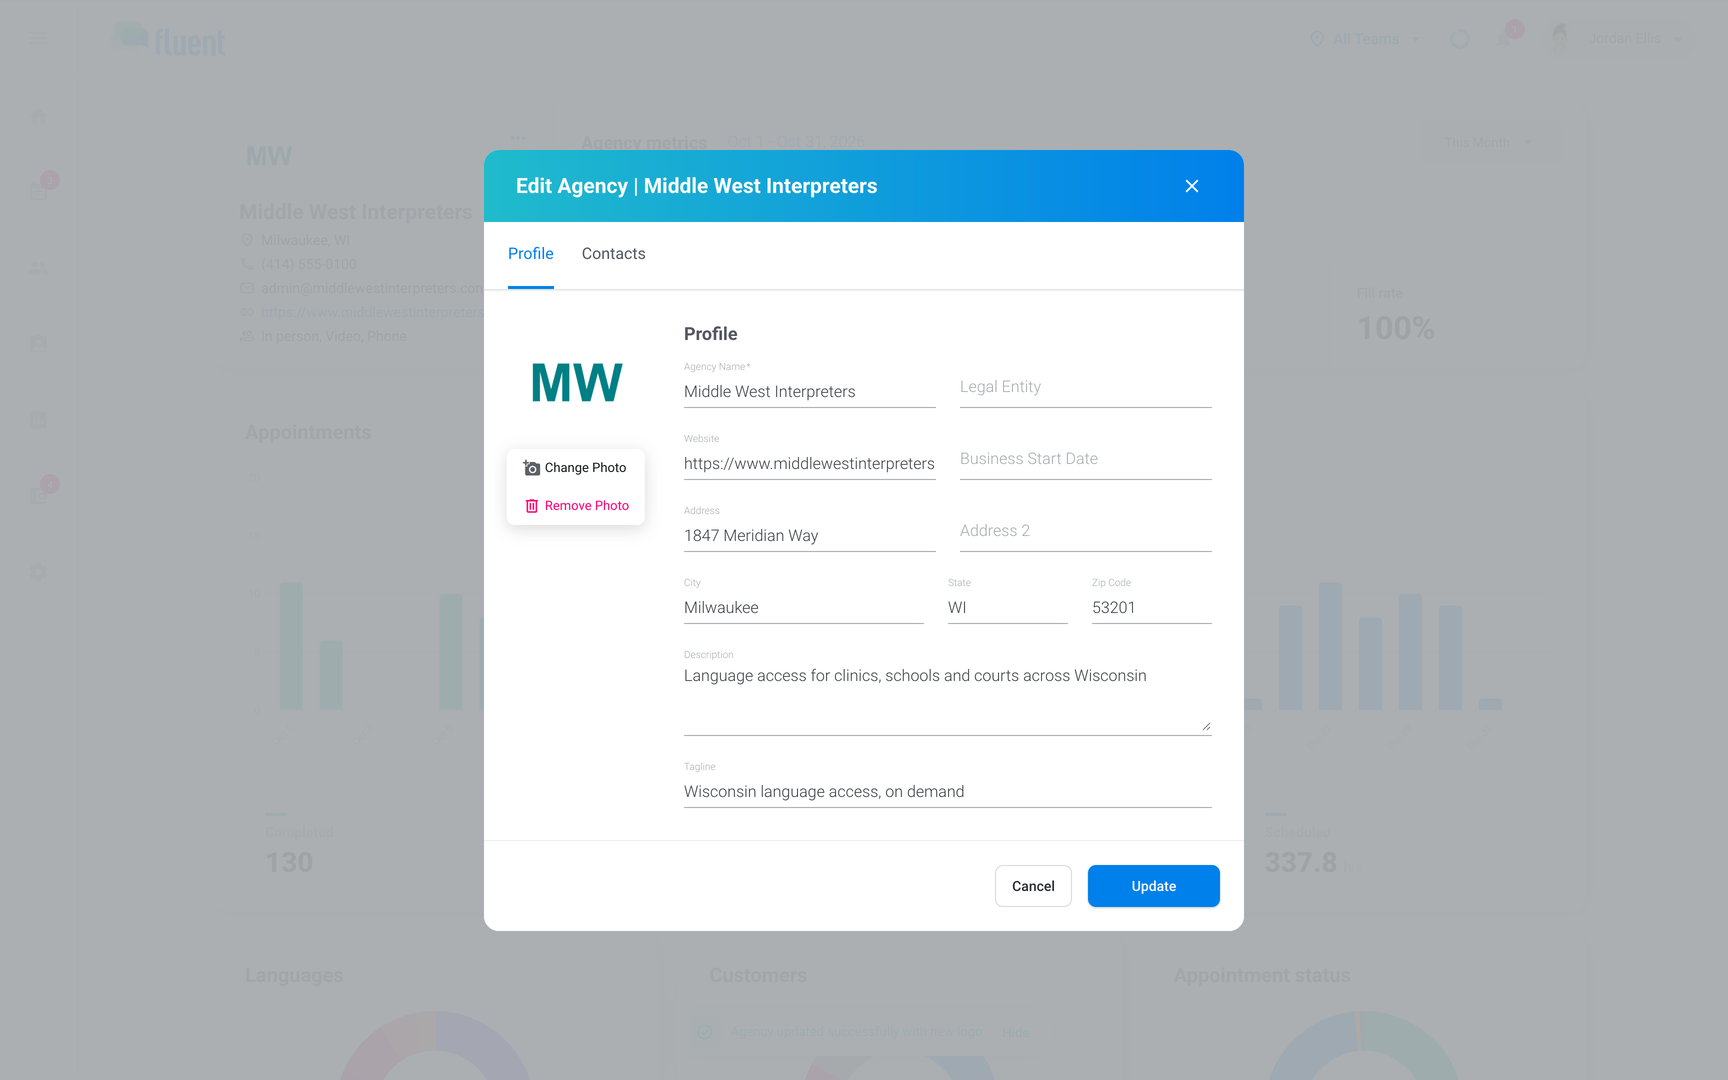The image size is (1728, 1080).
Task: Grab the Description textarea resize handle
Action: (1206, 726)
